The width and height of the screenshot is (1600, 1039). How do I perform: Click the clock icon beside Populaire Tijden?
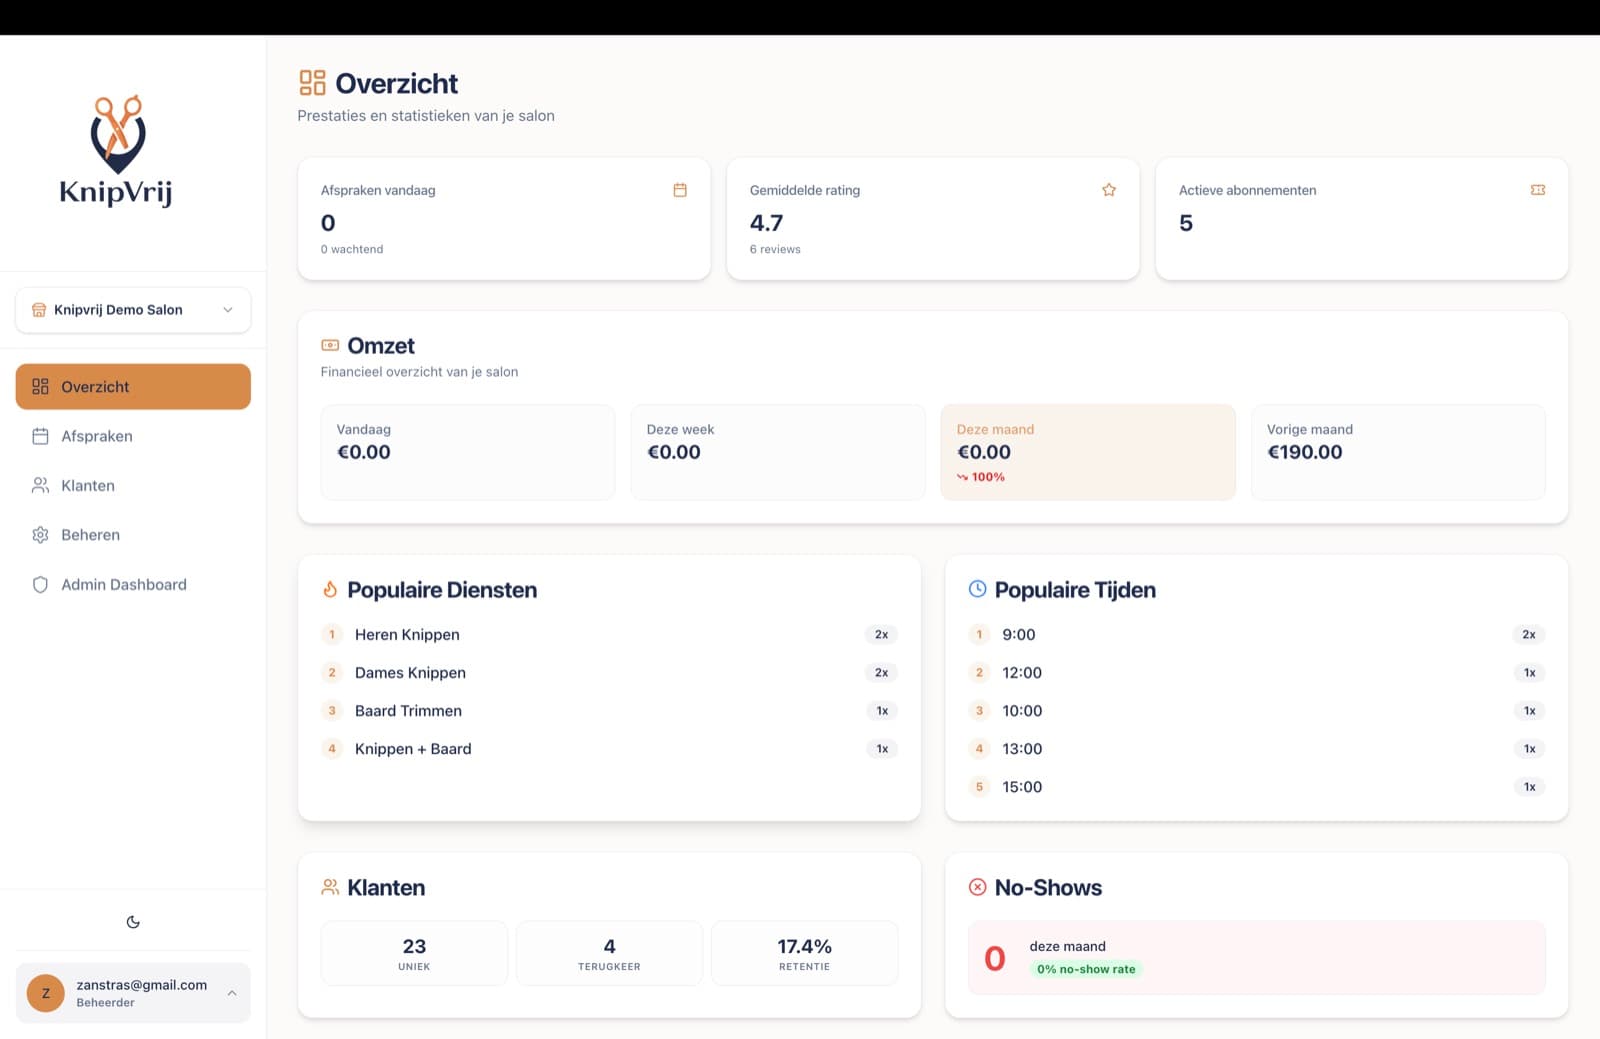point(977,589)
